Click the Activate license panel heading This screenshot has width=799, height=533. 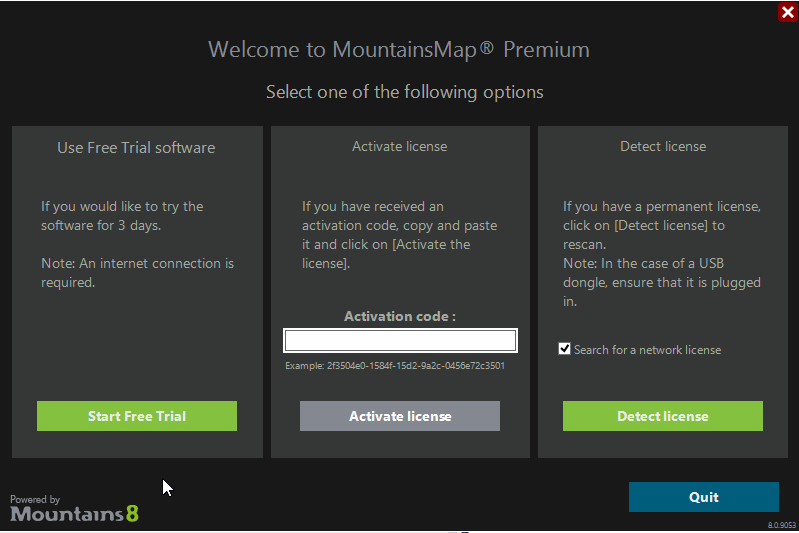click(x=400, y=146)
